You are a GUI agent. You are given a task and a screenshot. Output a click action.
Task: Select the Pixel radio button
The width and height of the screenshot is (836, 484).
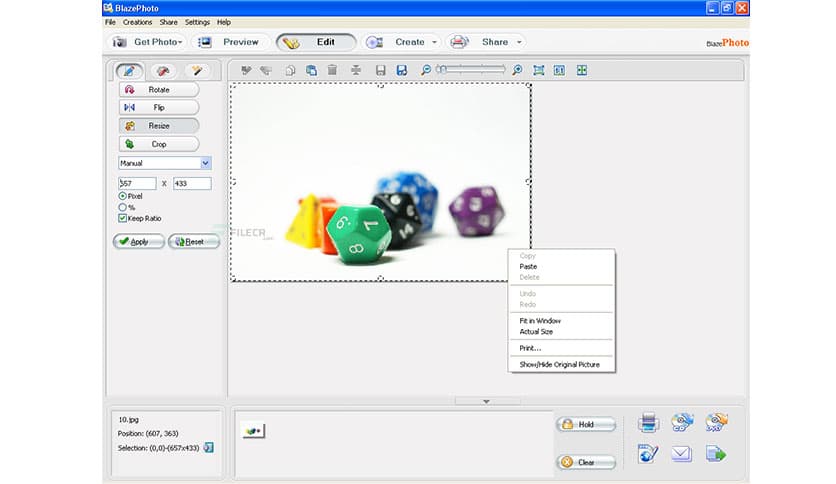coord(123,196)
